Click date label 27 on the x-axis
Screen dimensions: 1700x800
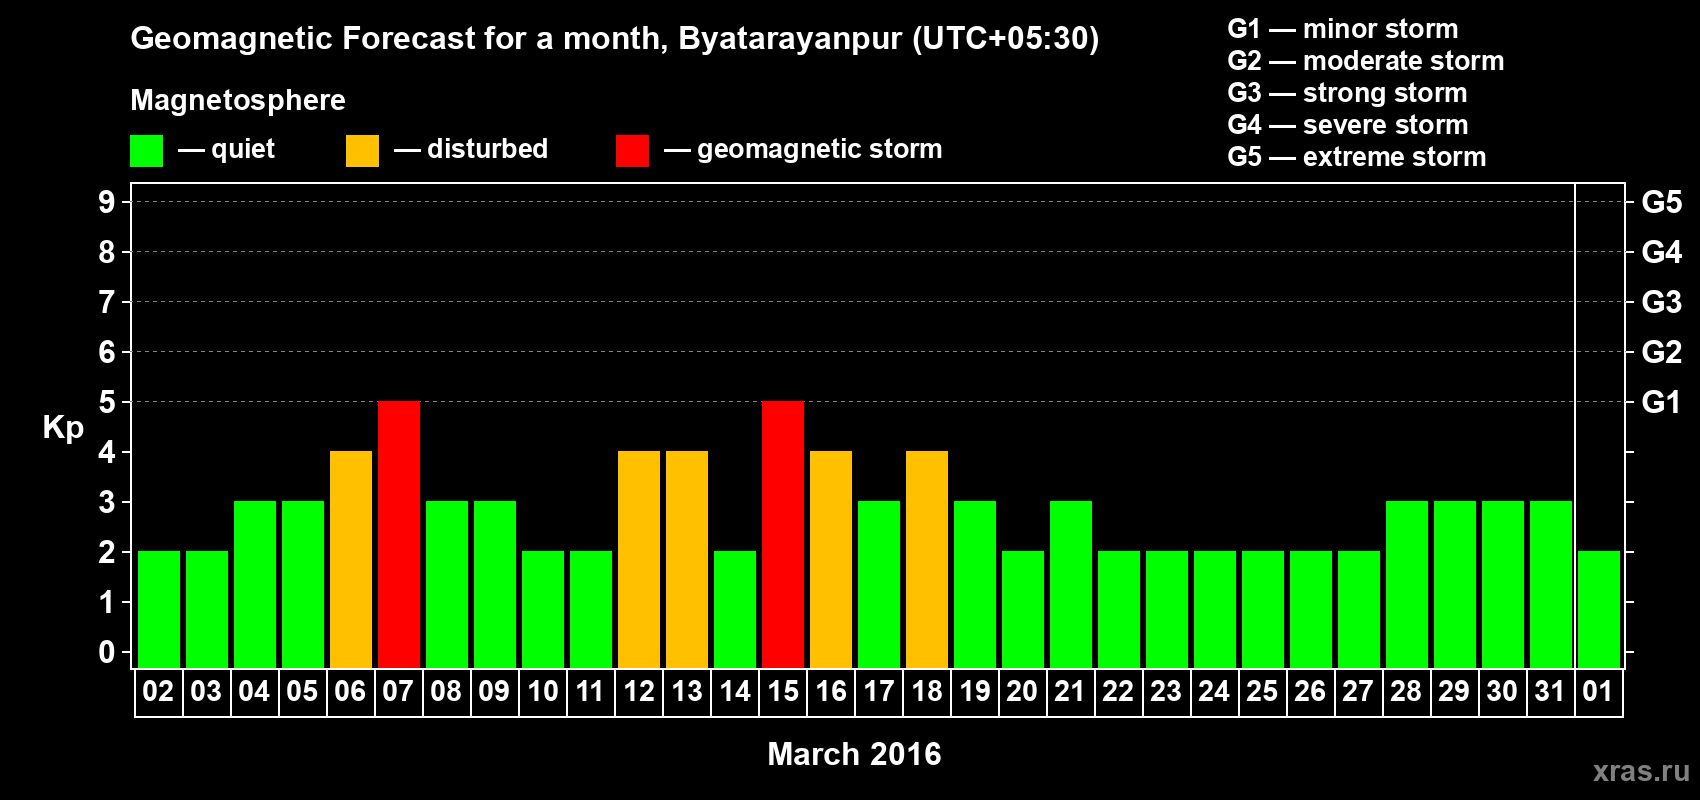click(x=1358, y=692)
